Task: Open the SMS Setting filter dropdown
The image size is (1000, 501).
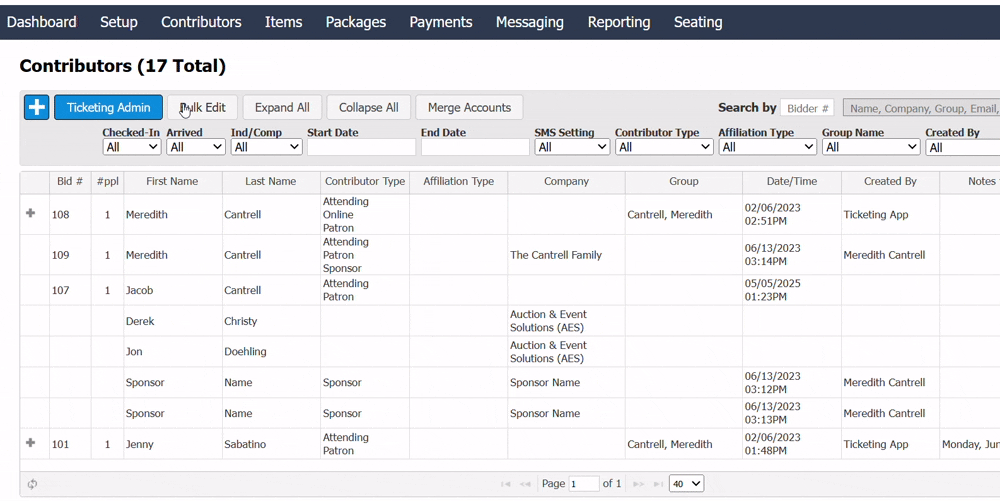Action: (x=572, y=147)
